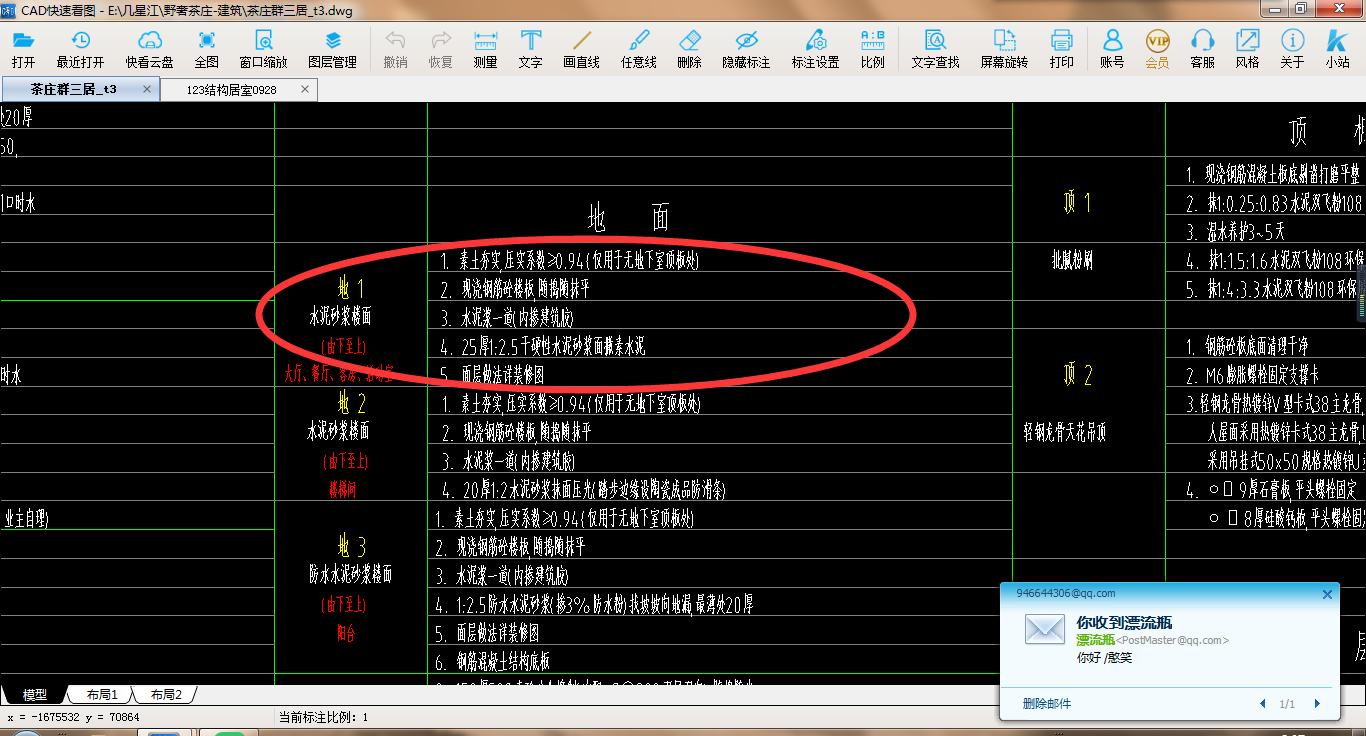The height and width of the screenshot is (736, 1366).
Task: Click the coordinate readout in status bar
Action: 73,717
